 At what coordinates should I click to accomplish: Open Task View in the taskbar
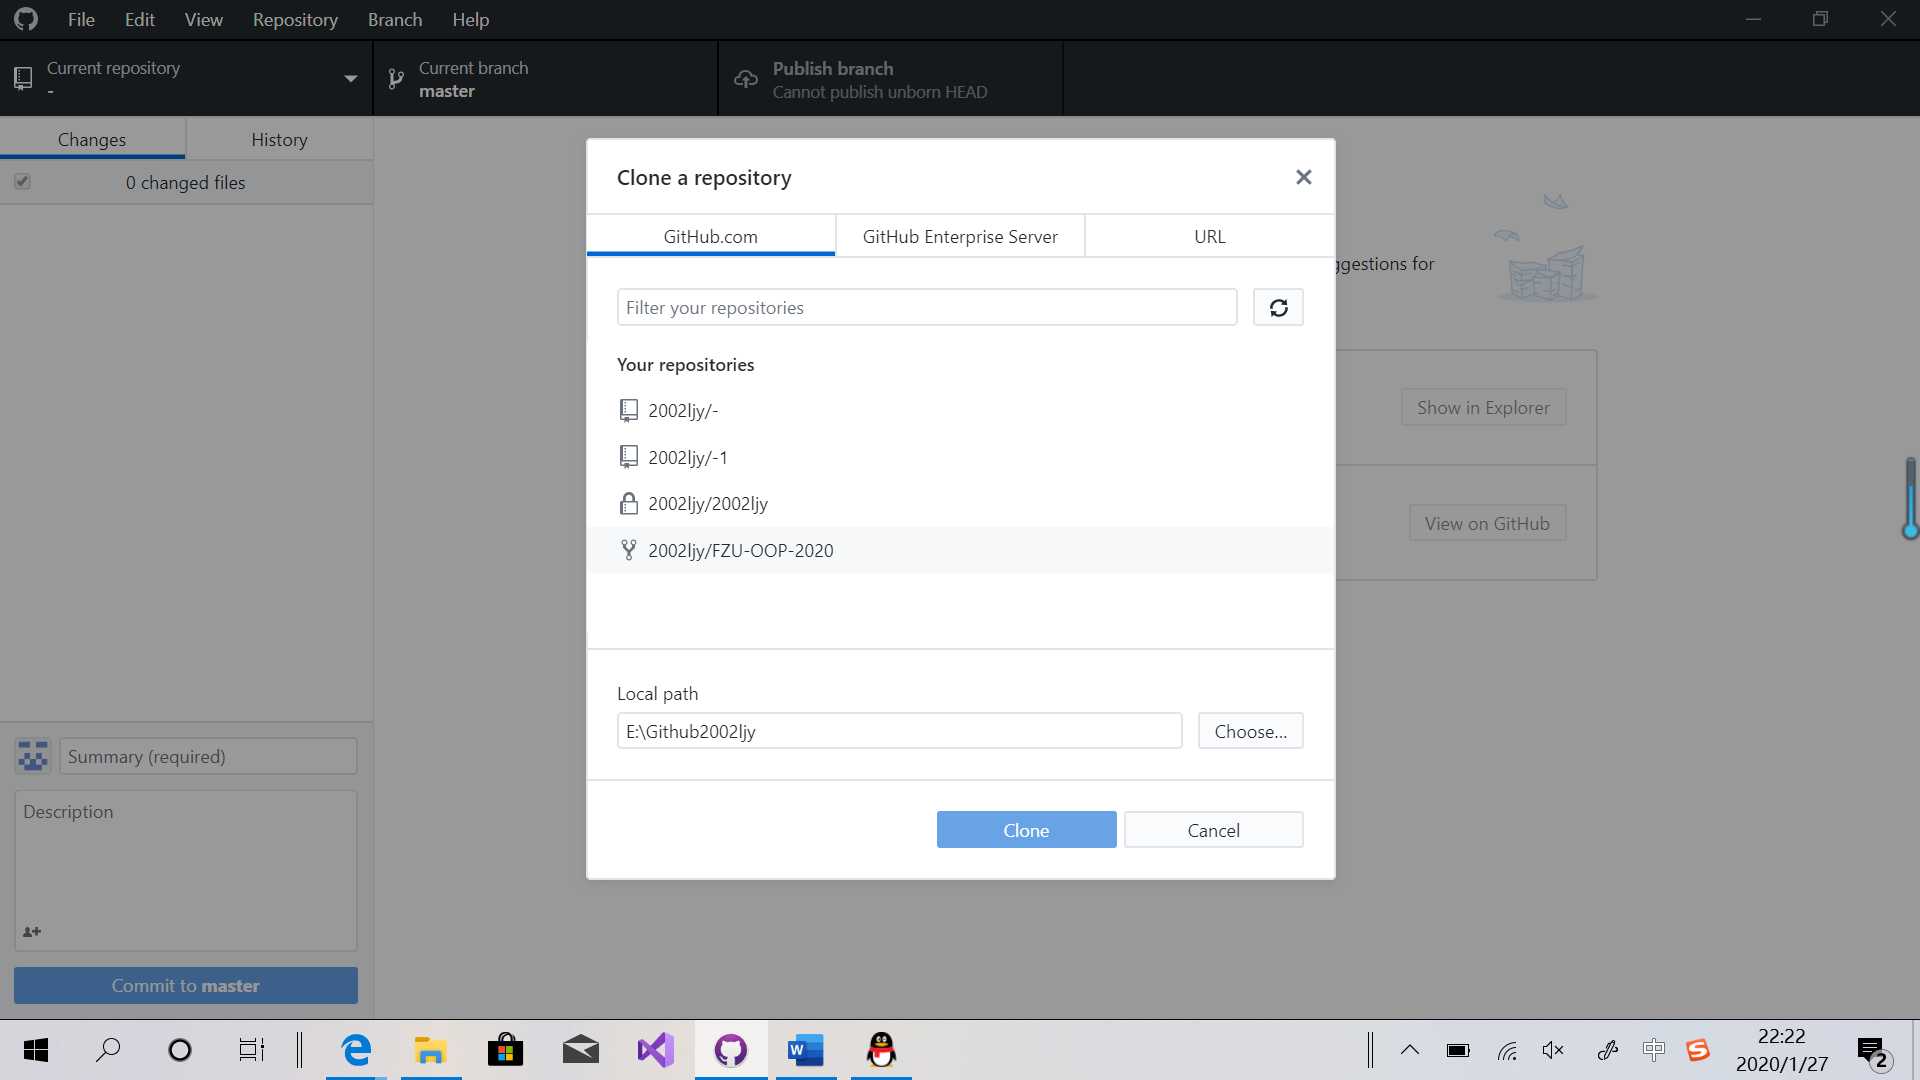tap(251, 1050)
